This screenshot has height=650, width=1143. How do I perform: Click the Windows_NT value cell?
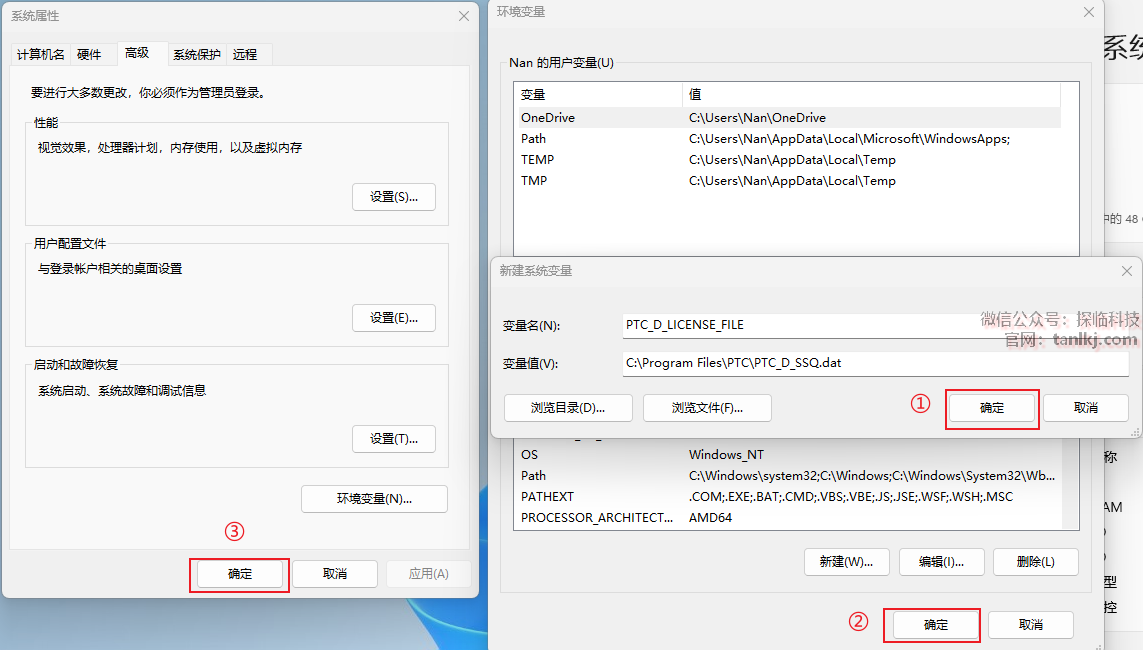(x=726, y=455)
